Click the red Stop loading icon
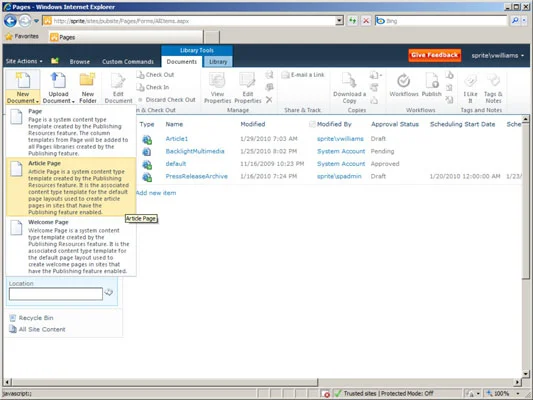Image resolution: width=533 pixels, height=400 pixels. click(366, 21)
